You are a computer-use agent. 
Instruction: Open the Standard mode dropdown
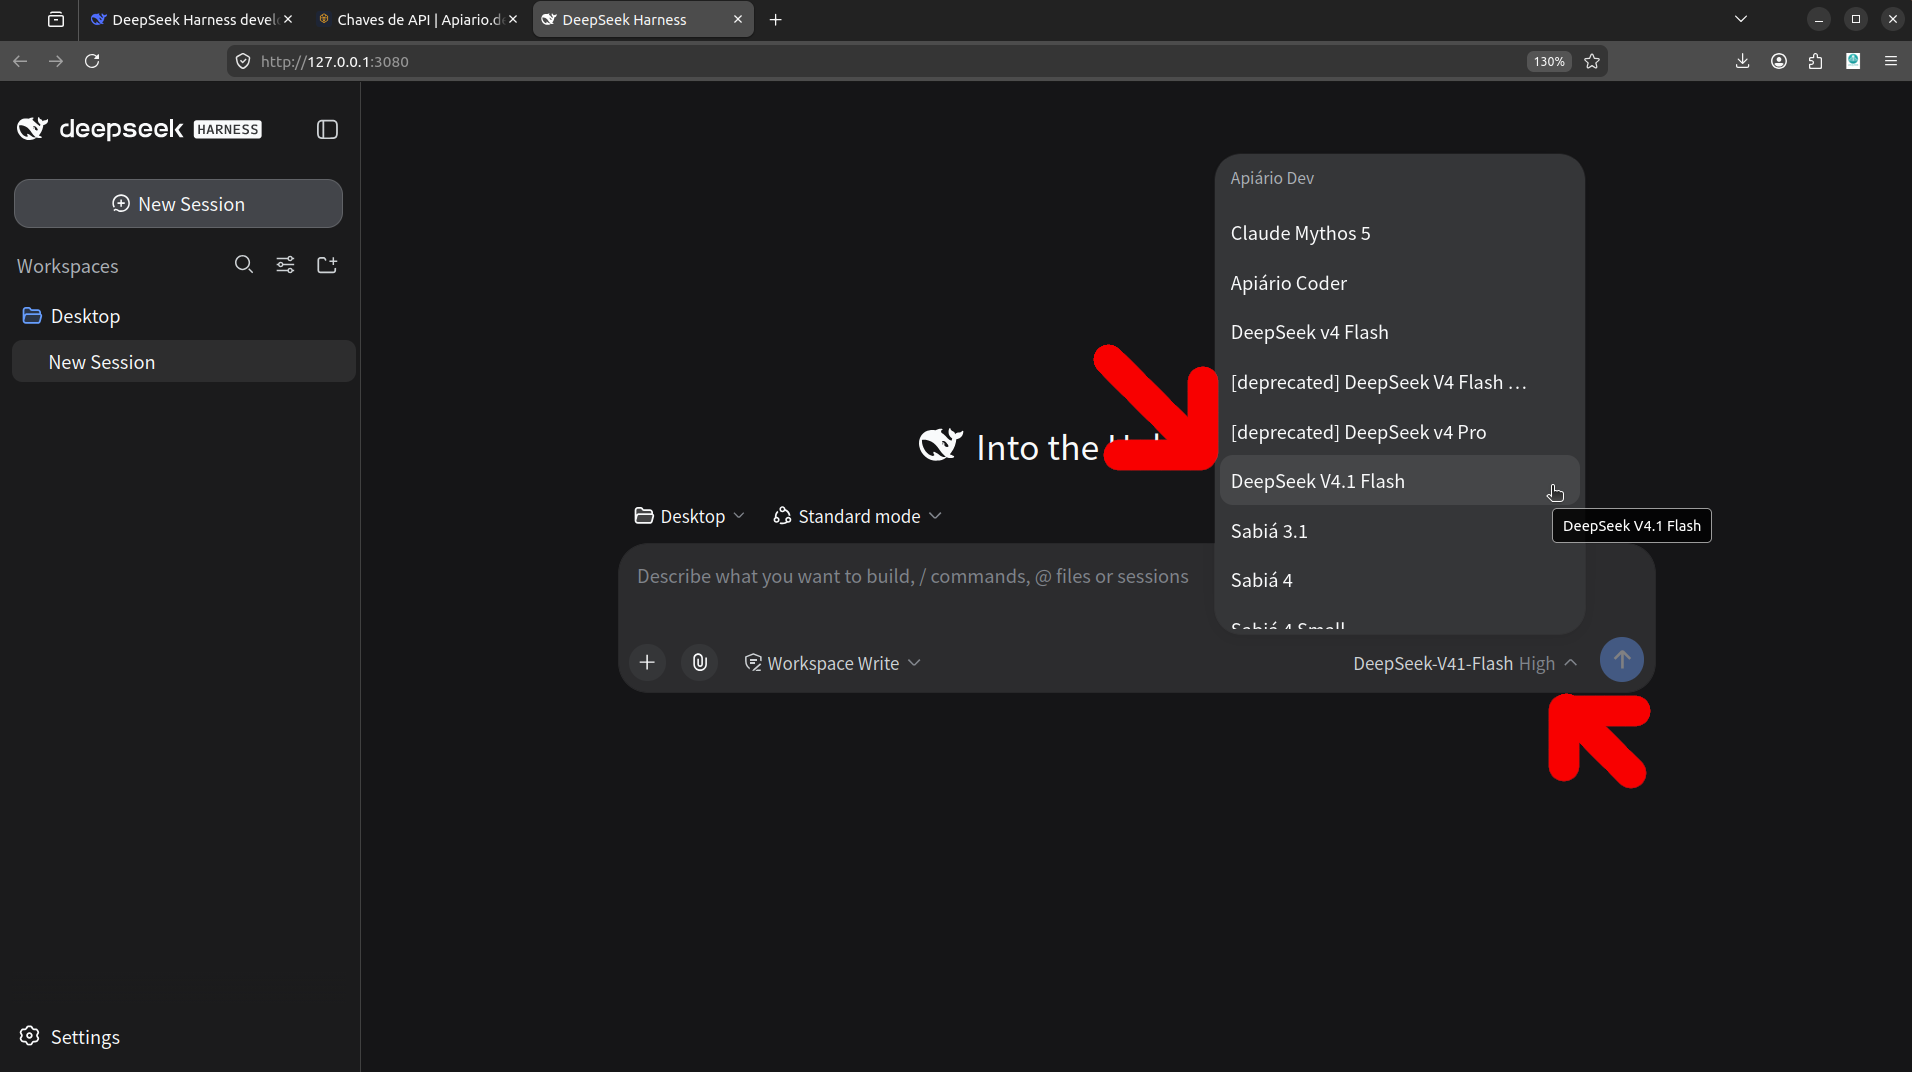point(857,516)
